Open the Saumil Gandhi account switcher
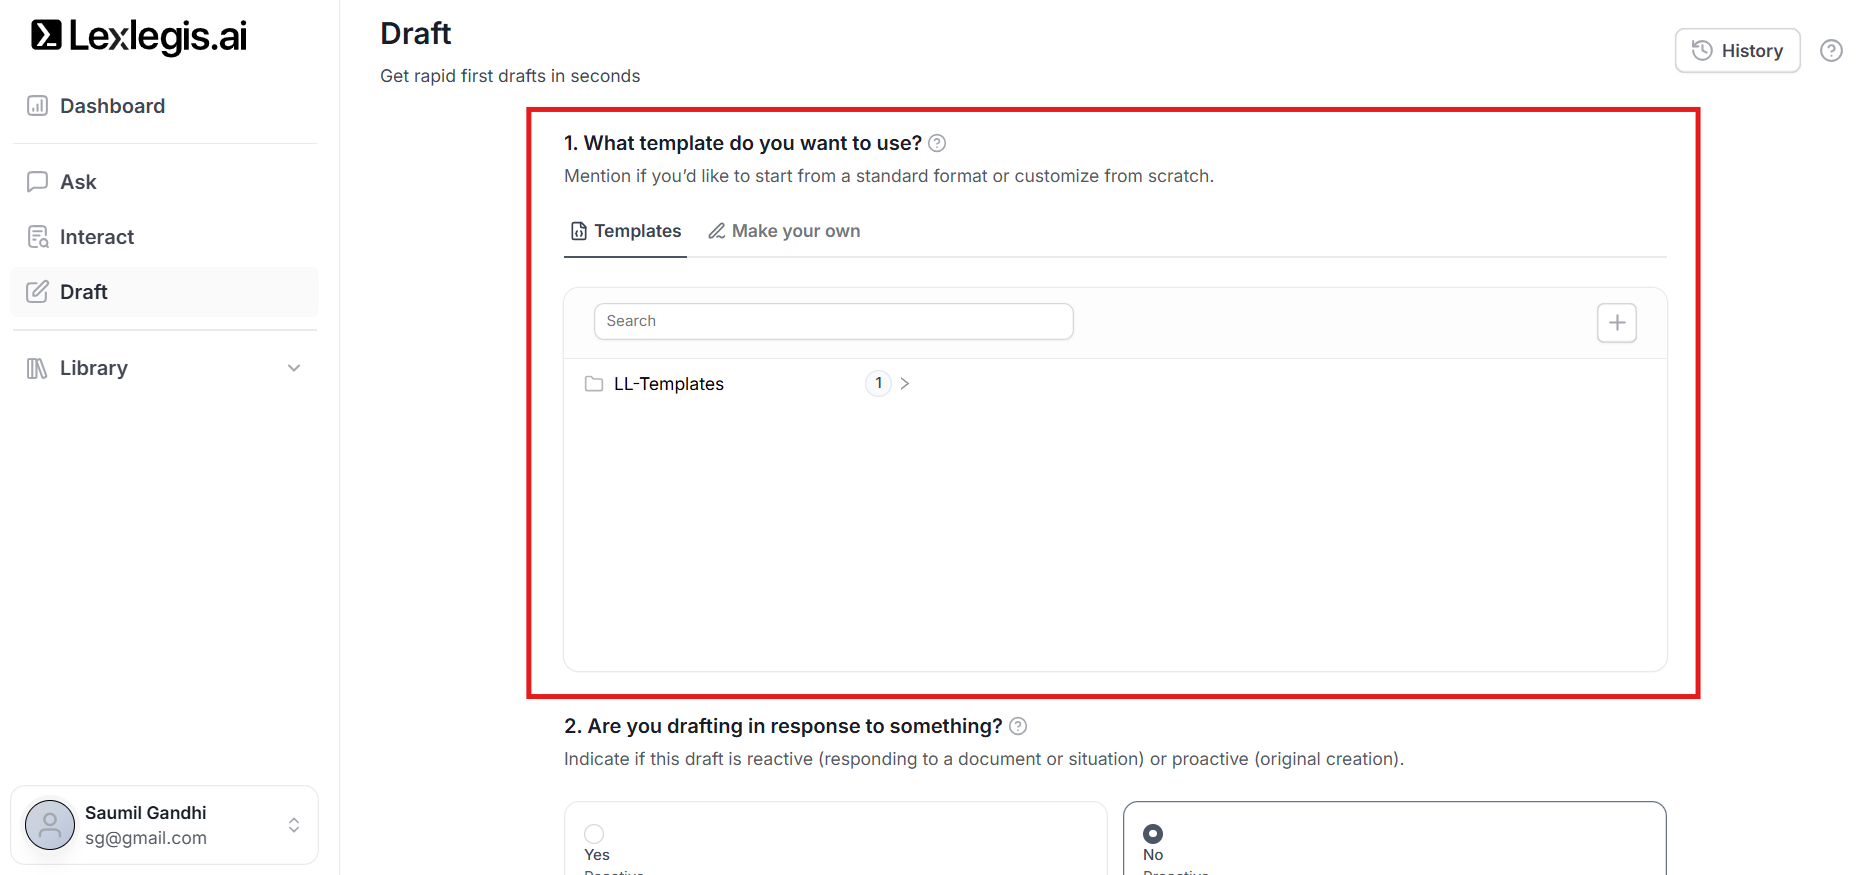 (294, 825)
